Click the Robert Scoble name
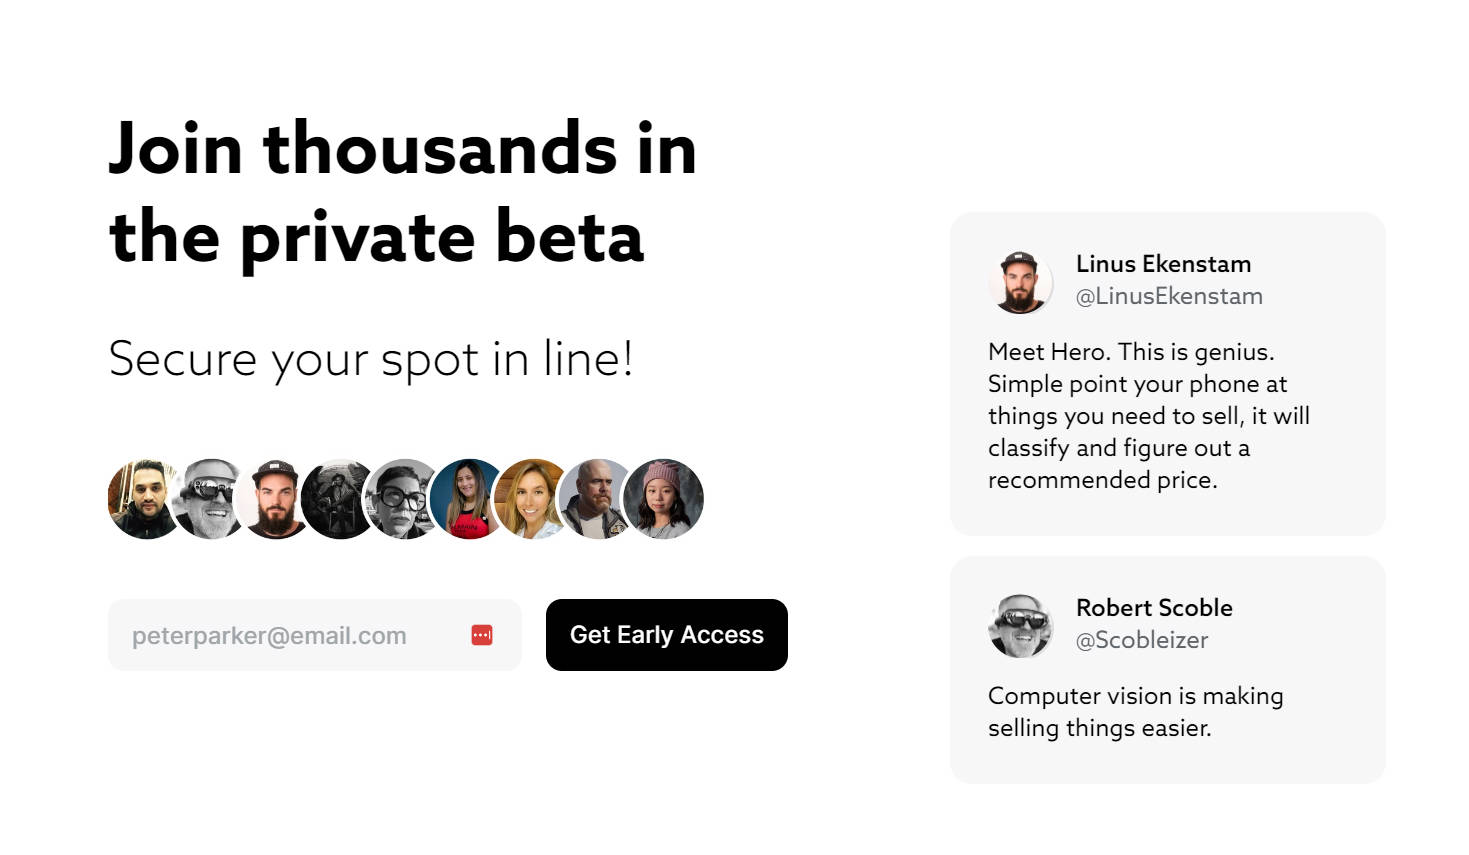1469x855 pixels. [x=1154, y=608]
